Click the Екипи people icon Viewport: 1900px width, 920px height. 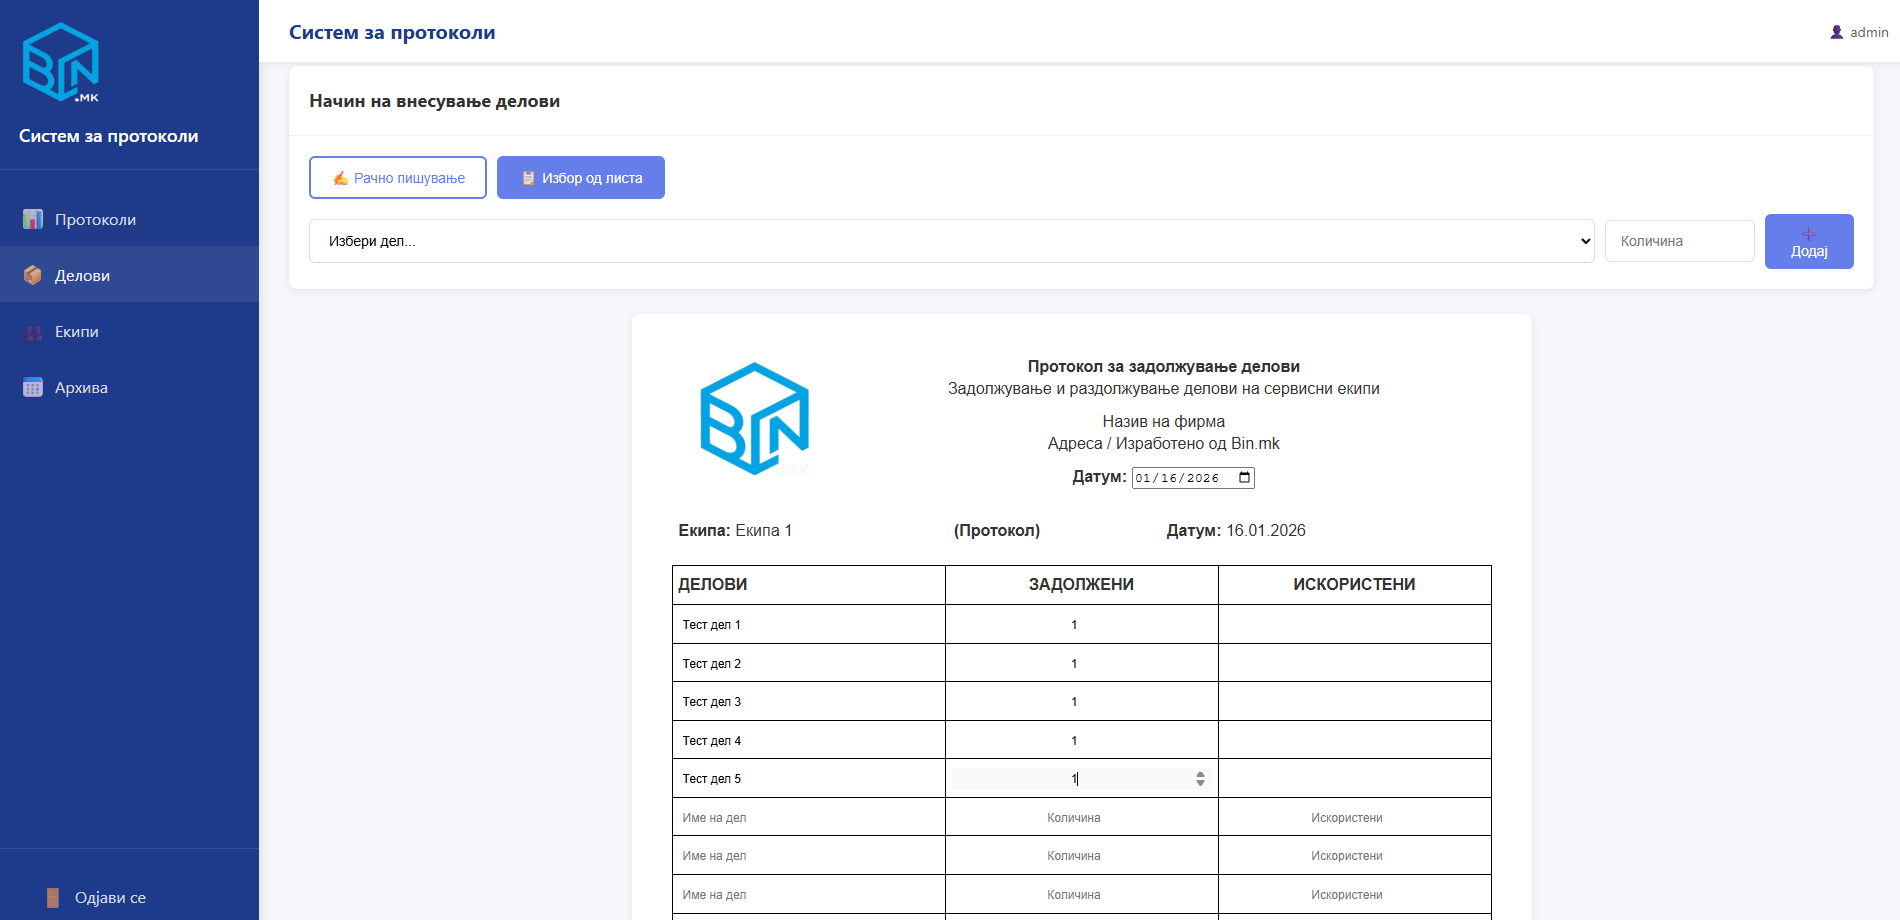33,332
